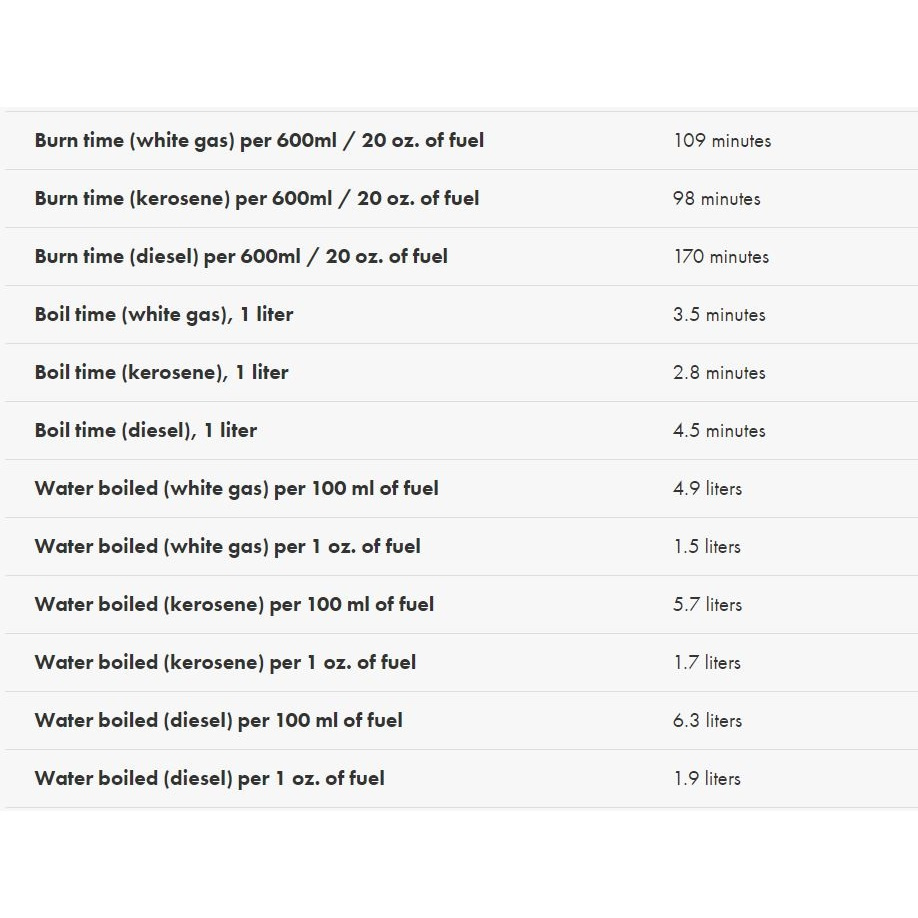918x918 pixels.
Task: Select the "Boil time (kerosene), 1 liter" label
Action: tap(161, 373)
